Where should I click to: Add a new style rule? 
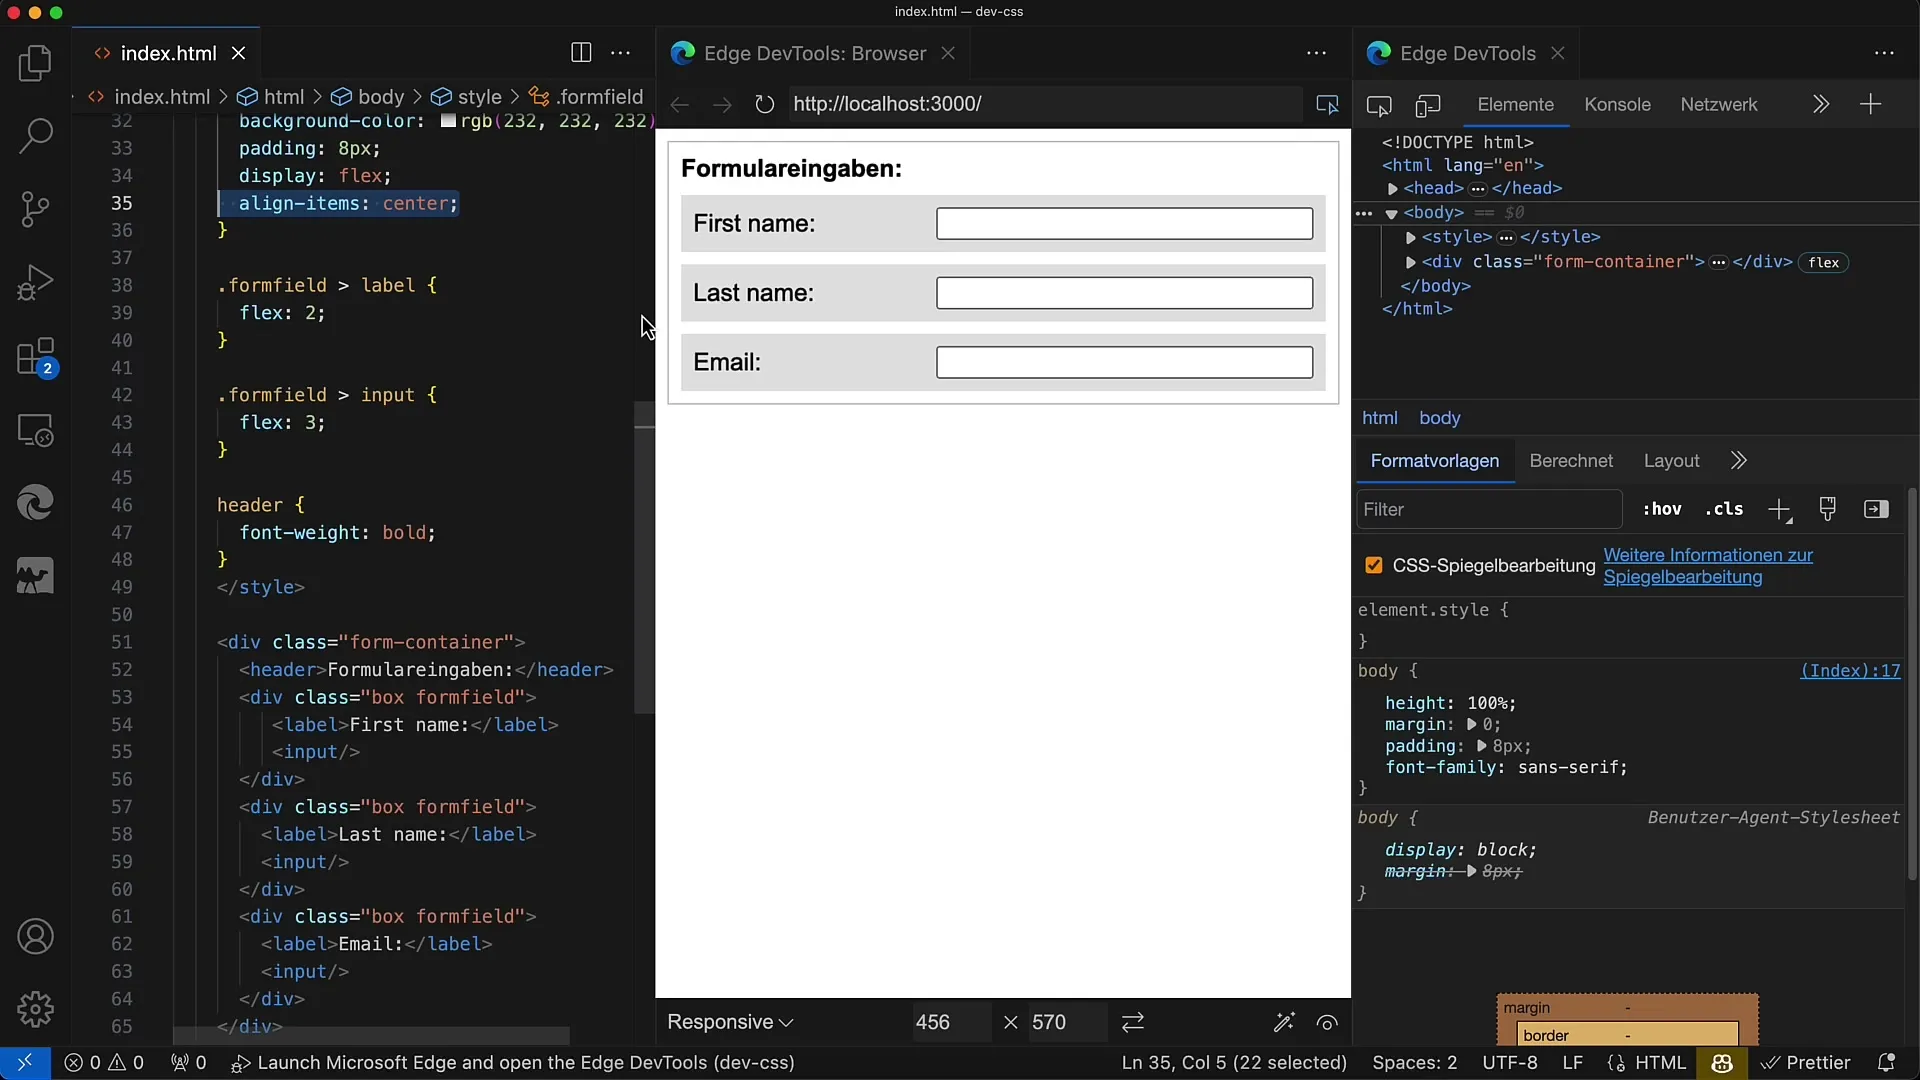(1779, 510)
